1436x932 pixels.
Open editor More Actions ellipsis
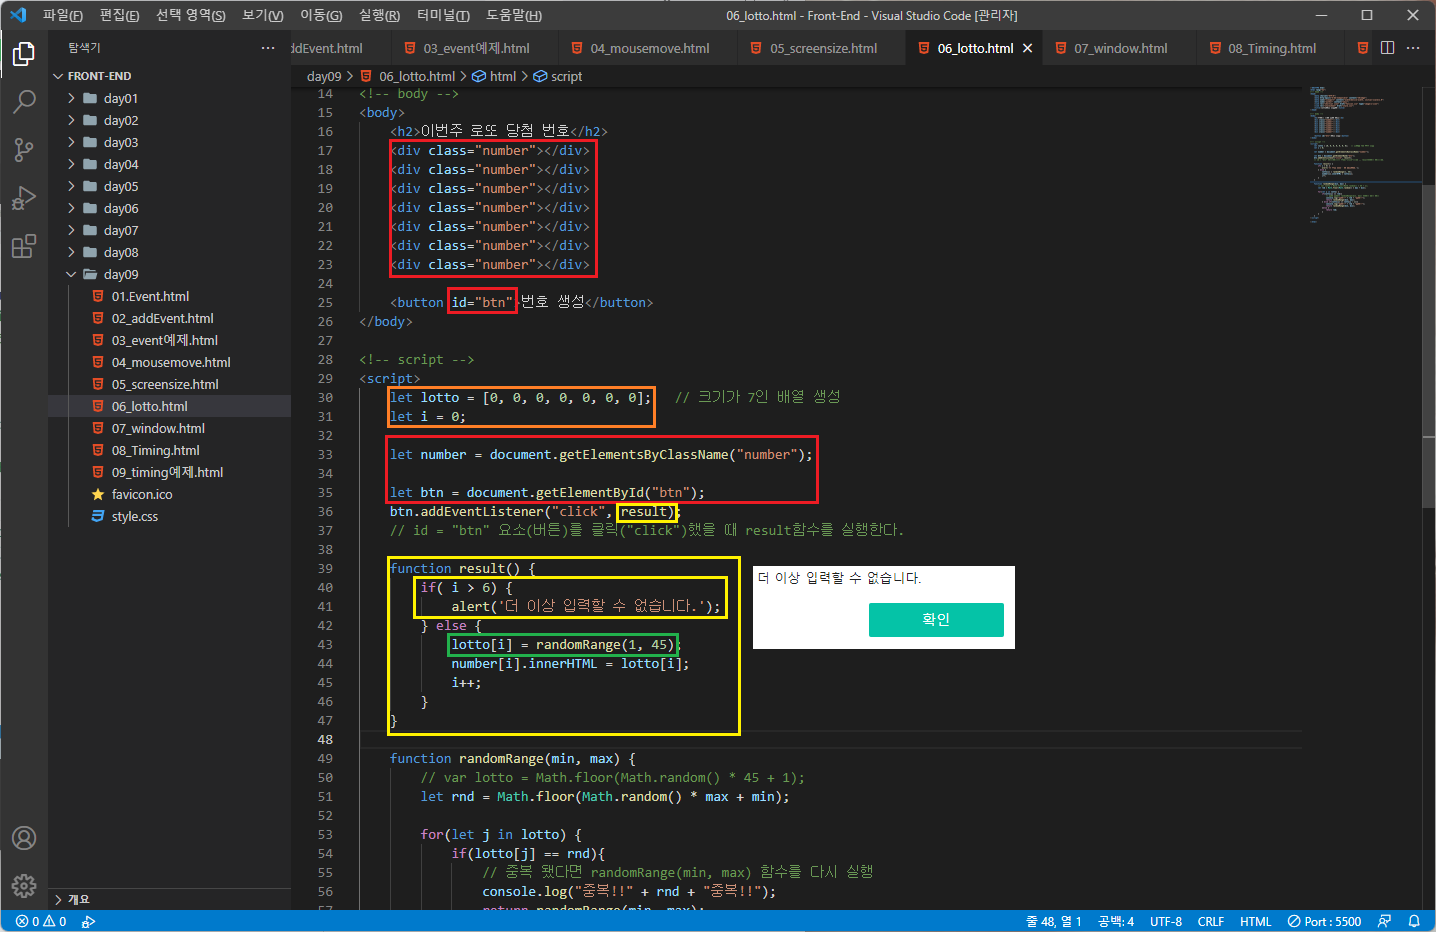(1413, 48)
